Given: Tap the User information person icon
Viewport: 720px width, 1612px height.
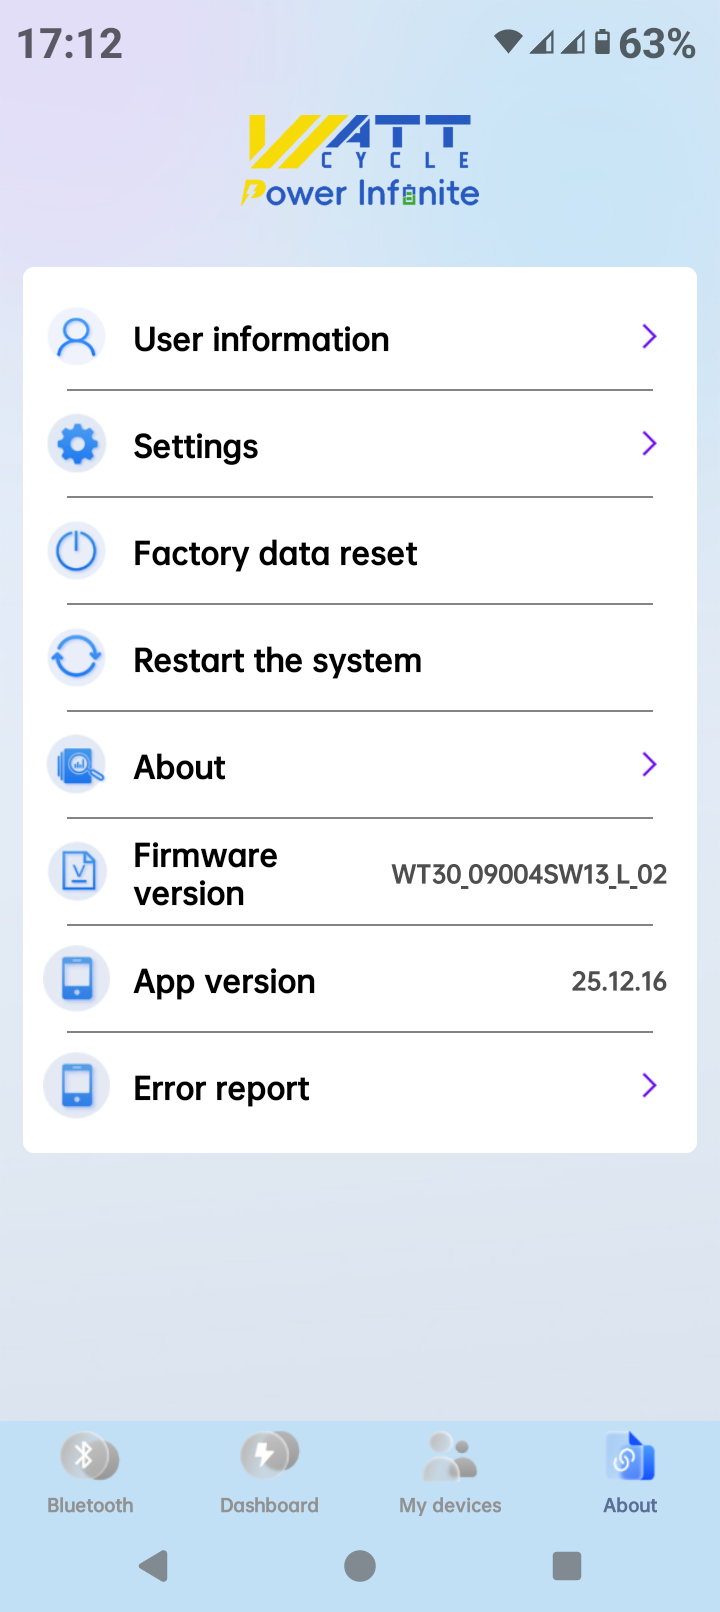Looking at the screenshot, I should (x=77, y=338).
